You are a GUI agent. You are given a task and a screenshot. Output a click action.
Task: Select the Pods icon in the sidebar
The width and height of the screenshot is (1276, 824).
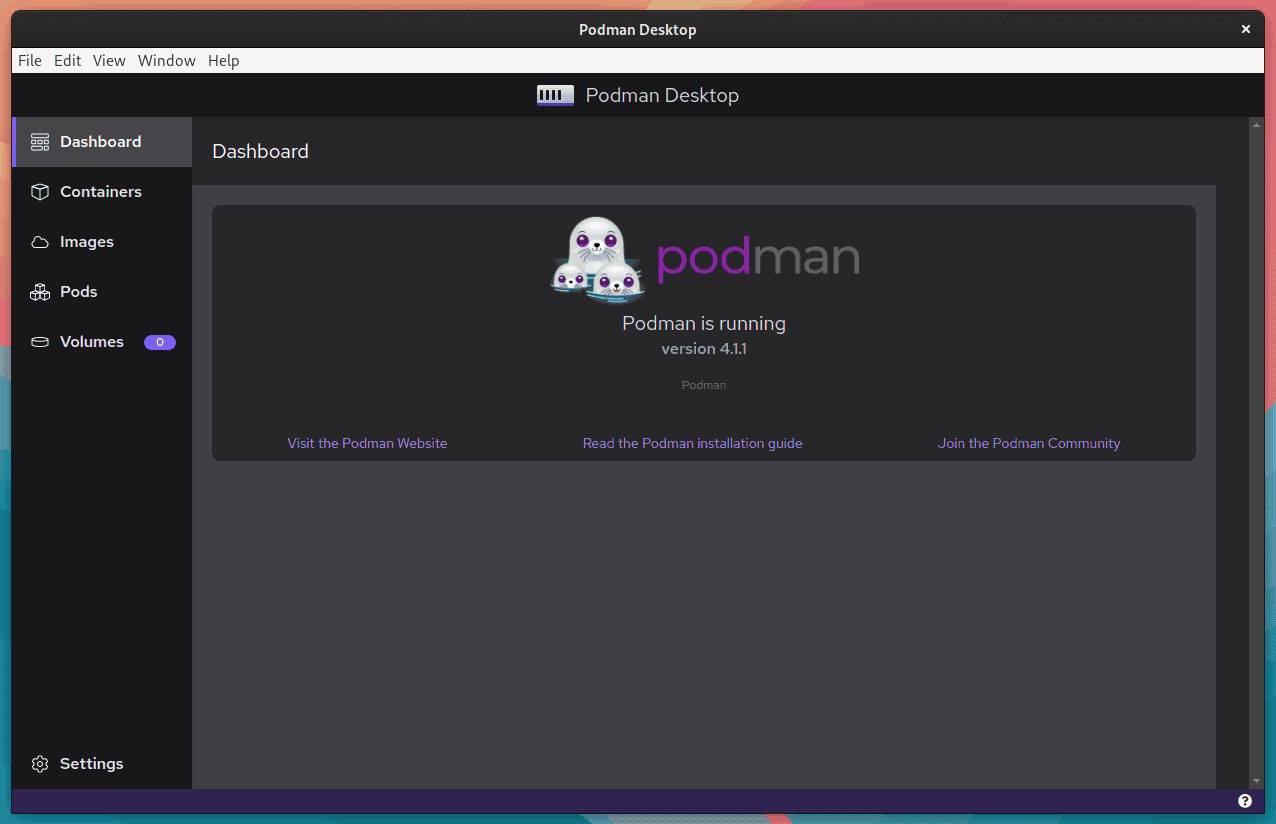click(40, 291)
